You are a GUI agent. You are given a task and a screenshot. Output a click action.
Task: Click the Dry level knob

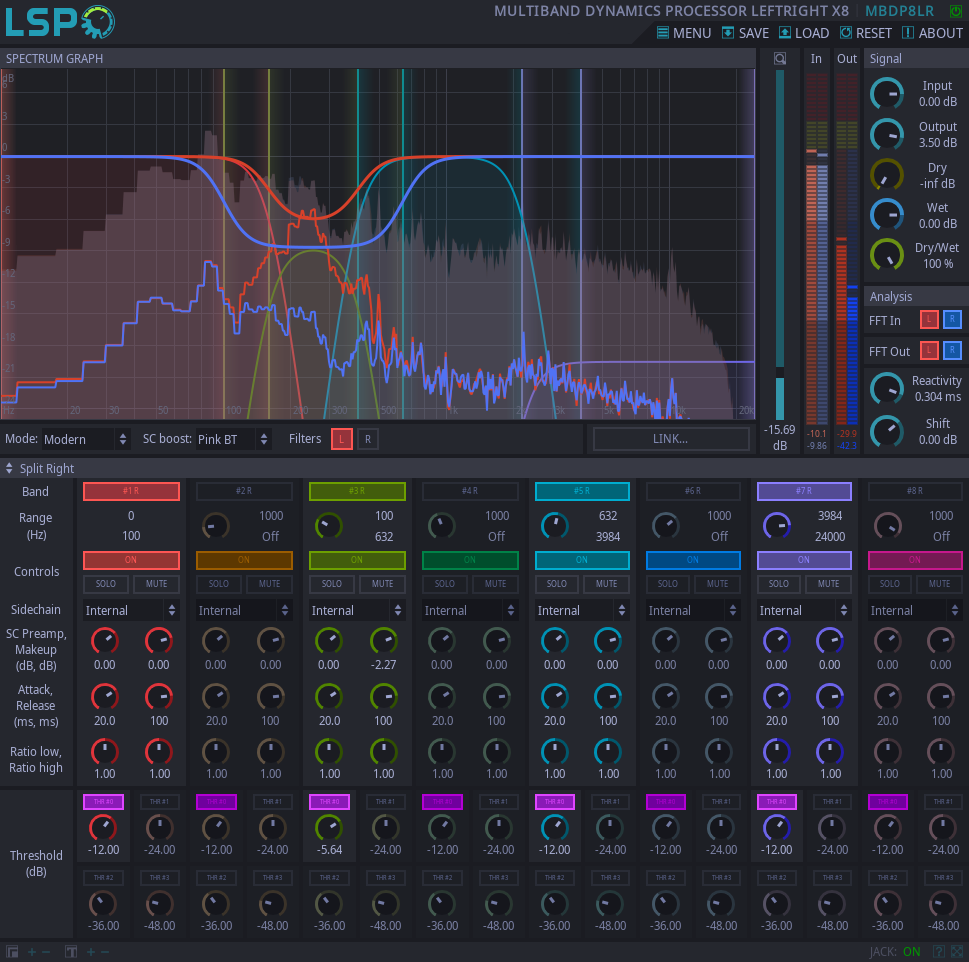coord(887,175)
